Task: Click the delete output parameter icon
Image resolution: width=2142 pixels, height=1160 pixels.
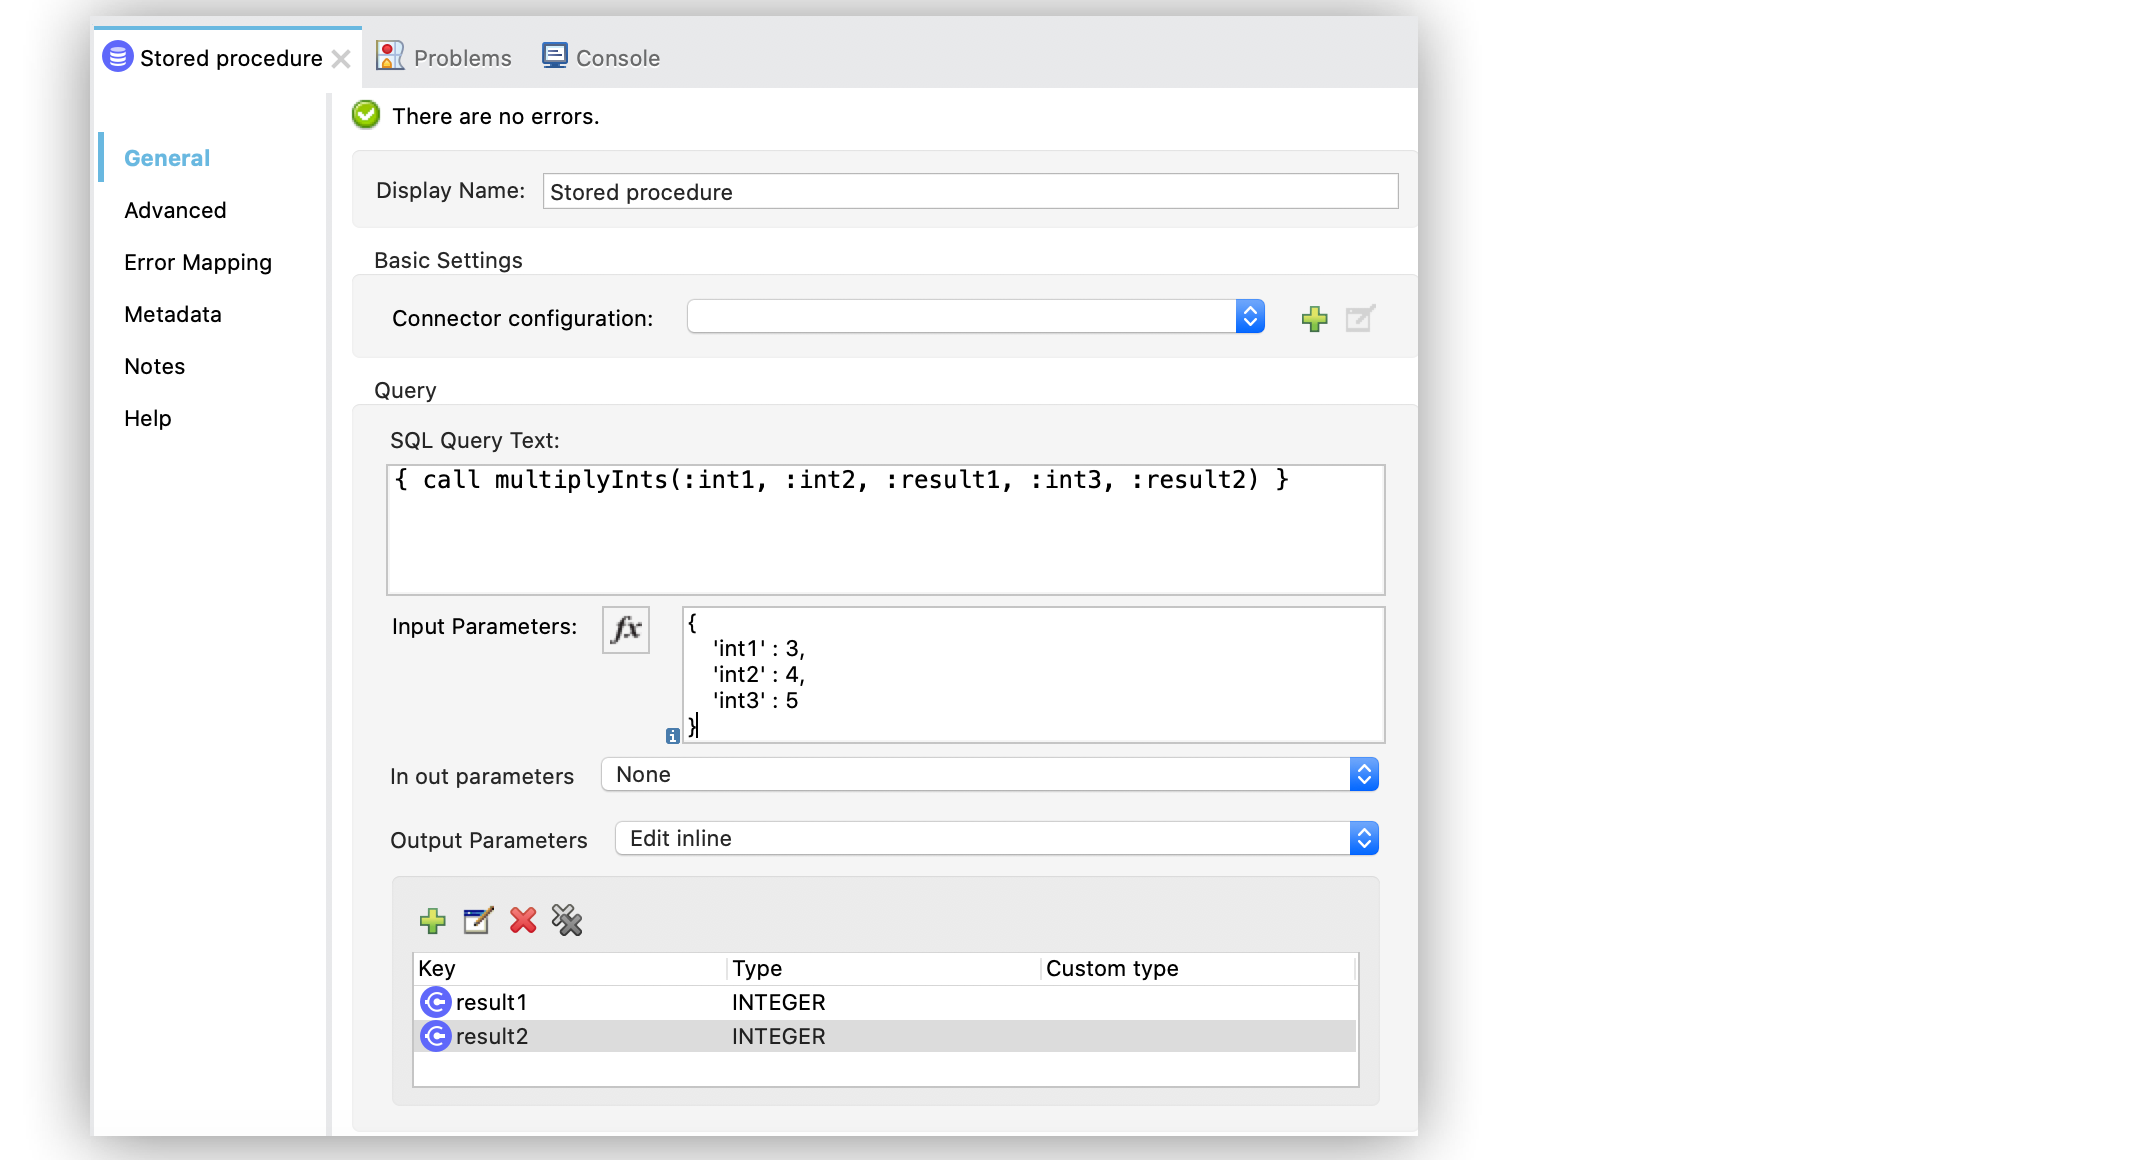Action: click(x=520, y=920)
